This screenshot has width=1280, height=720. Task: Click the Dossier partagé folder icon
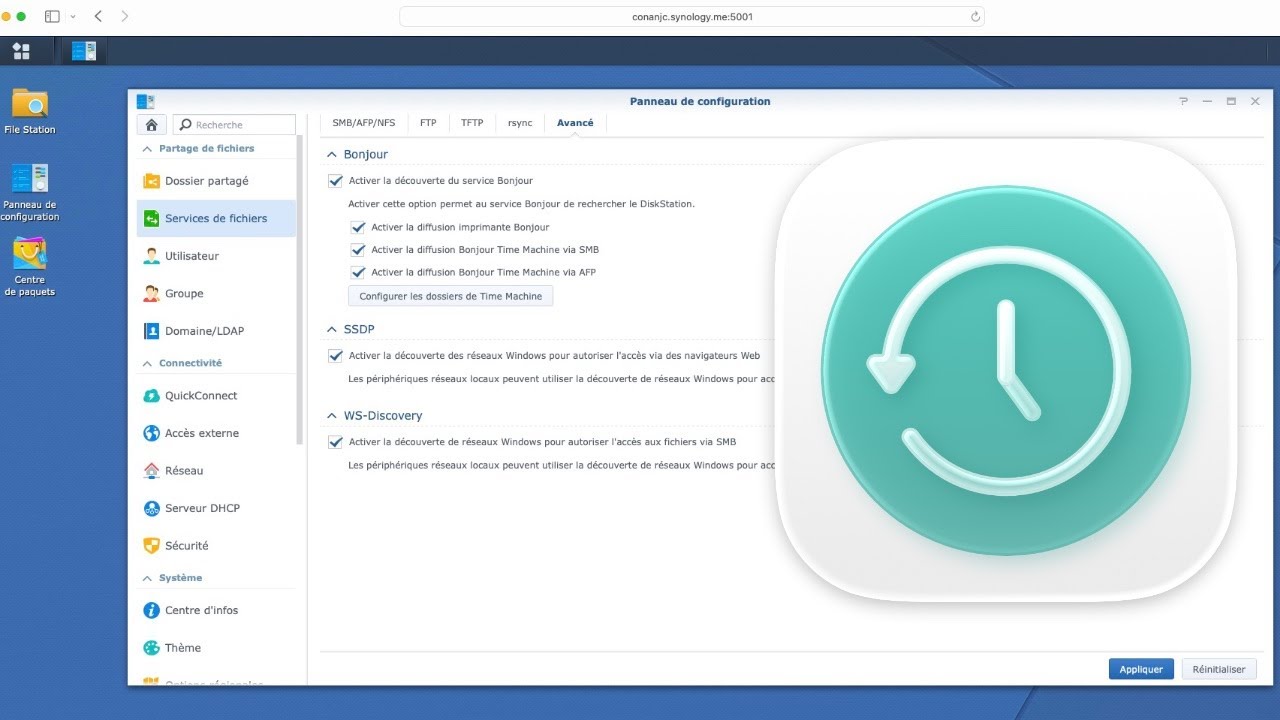tap(151, 181)
